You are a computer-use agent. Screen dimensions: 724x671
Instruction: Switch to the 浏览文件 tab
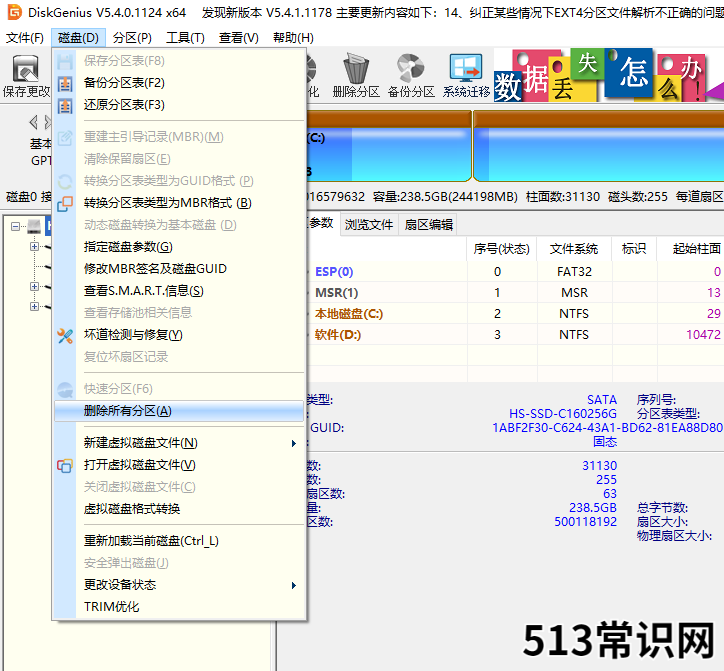point(369,225)
